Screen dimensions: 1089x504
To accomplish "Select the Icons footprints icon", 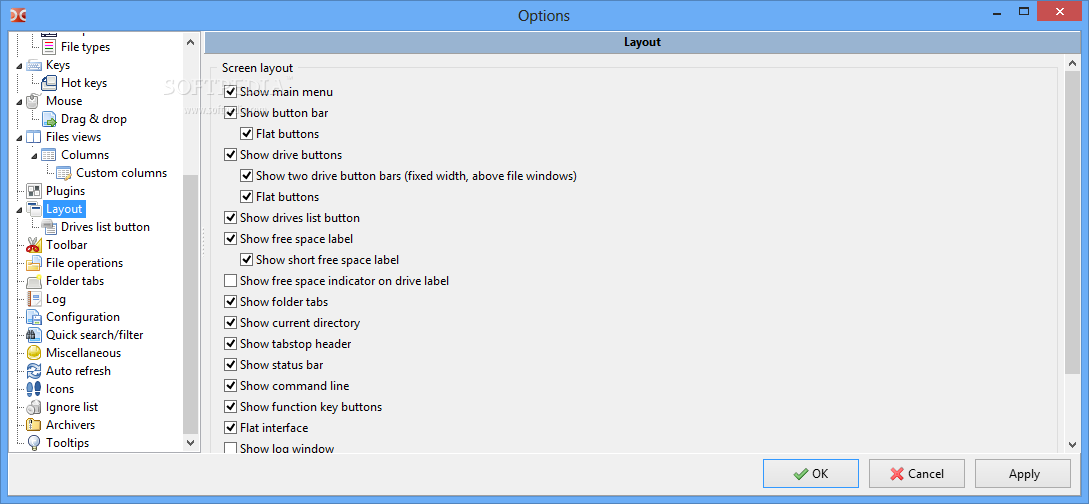I will (33, 389).
